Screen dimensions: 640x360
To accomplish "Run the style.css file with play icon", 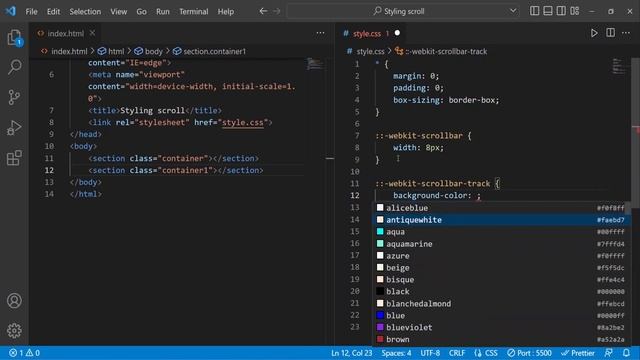I will pyautogui.click(x=594, y=33).
